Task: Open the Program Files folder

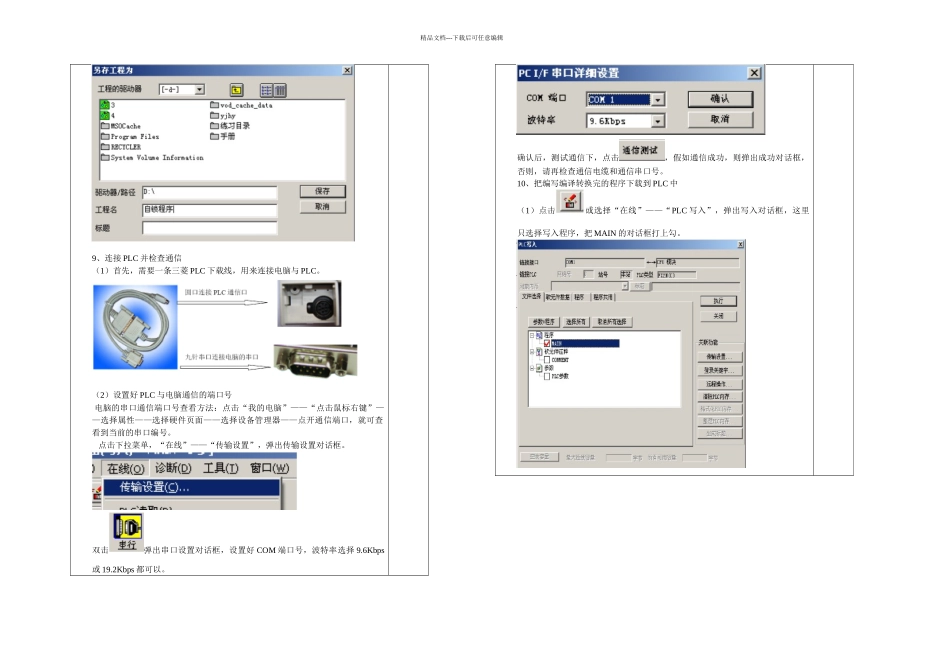Action: tap(130, 136)
